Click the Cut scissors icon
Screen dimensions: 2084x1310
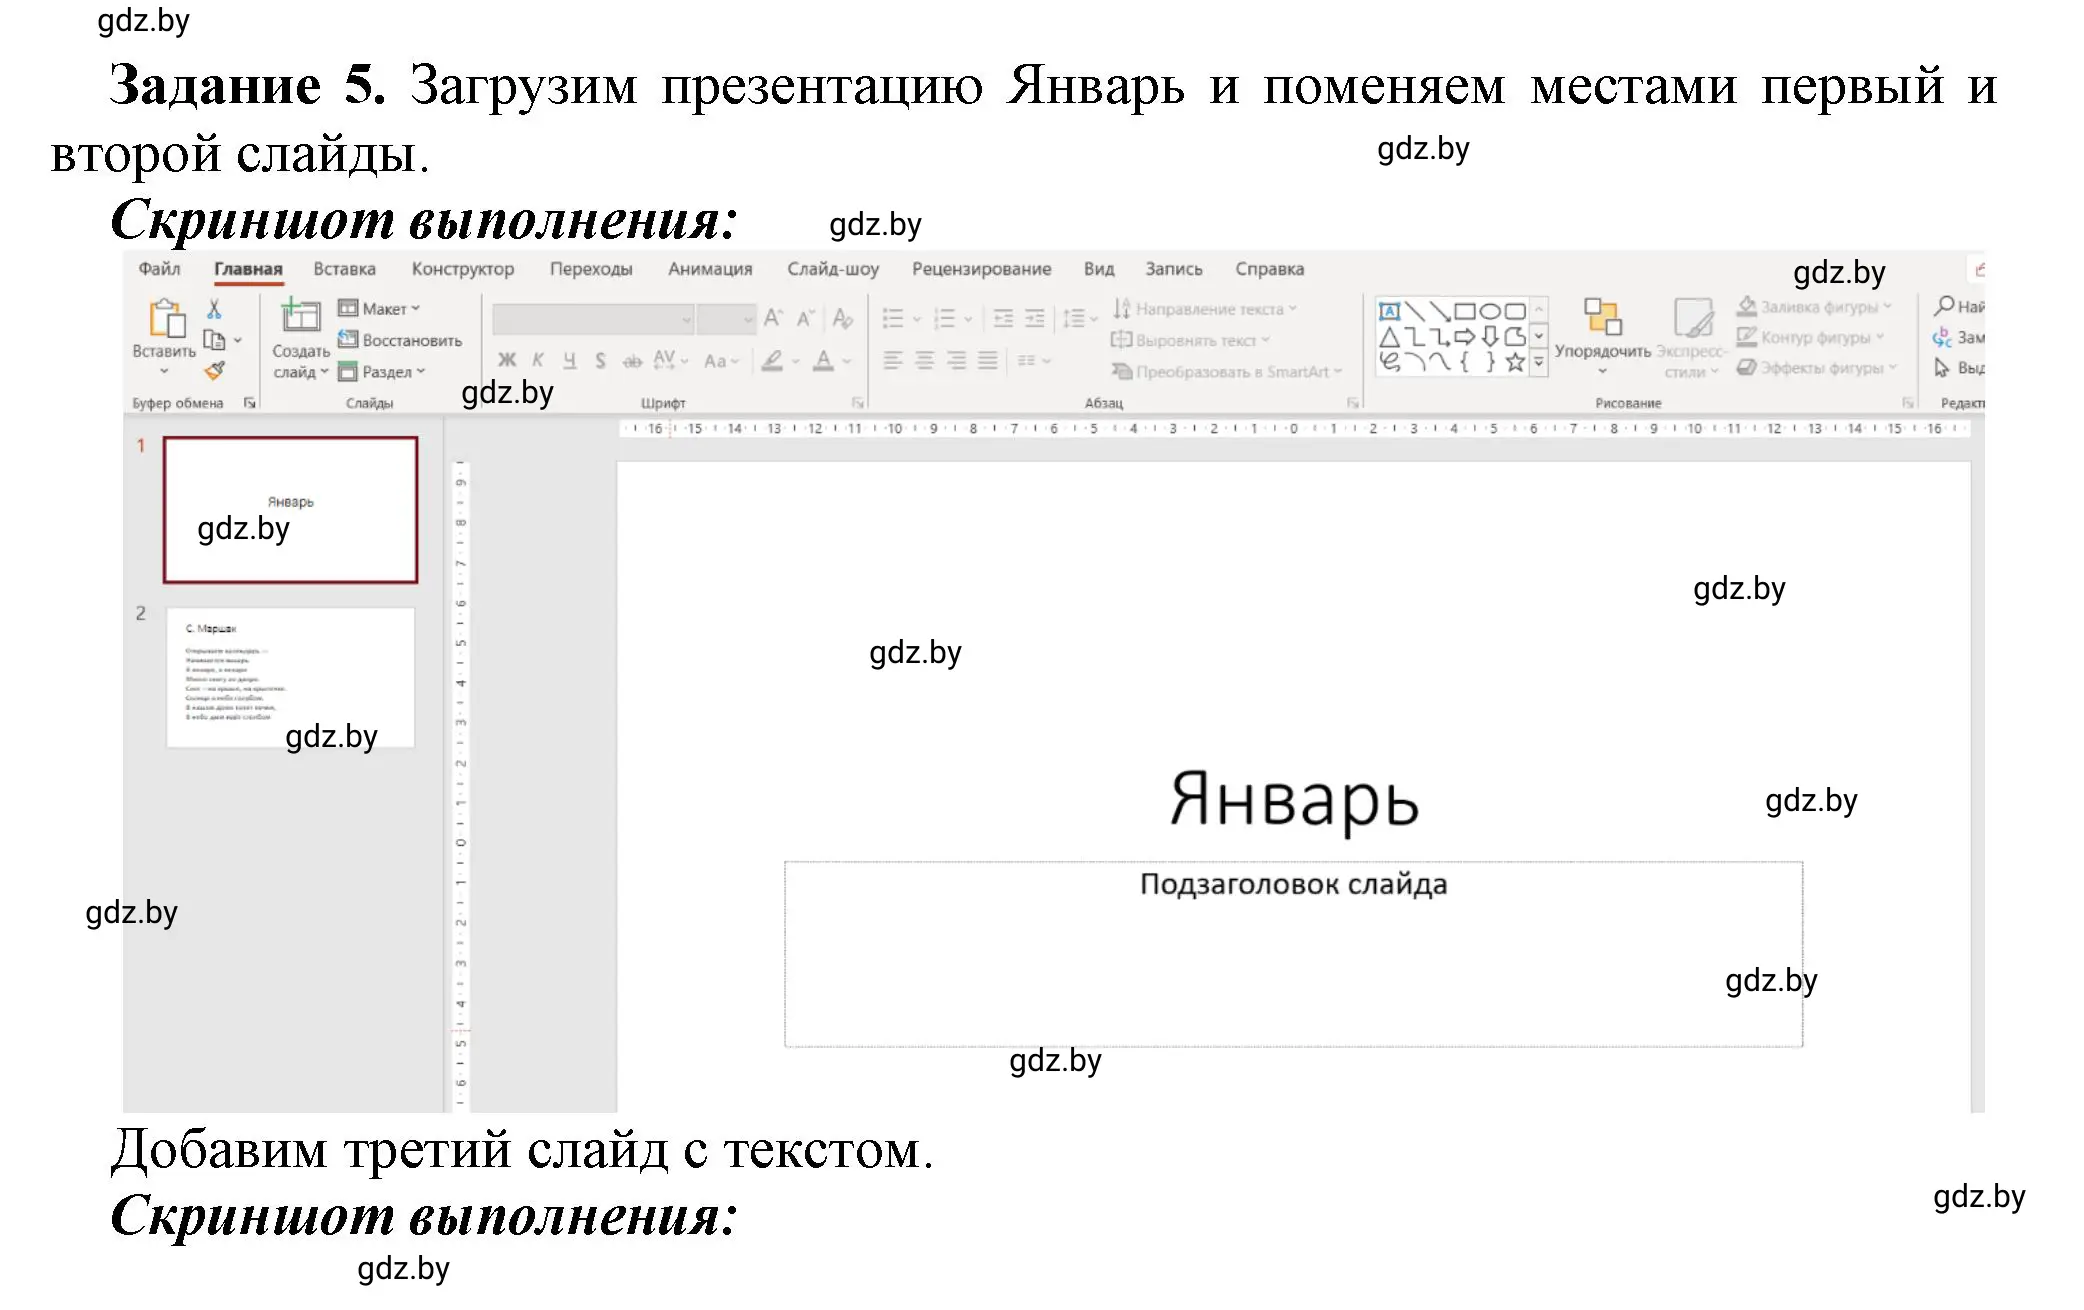pyautogui.click(x=214, y=309)
